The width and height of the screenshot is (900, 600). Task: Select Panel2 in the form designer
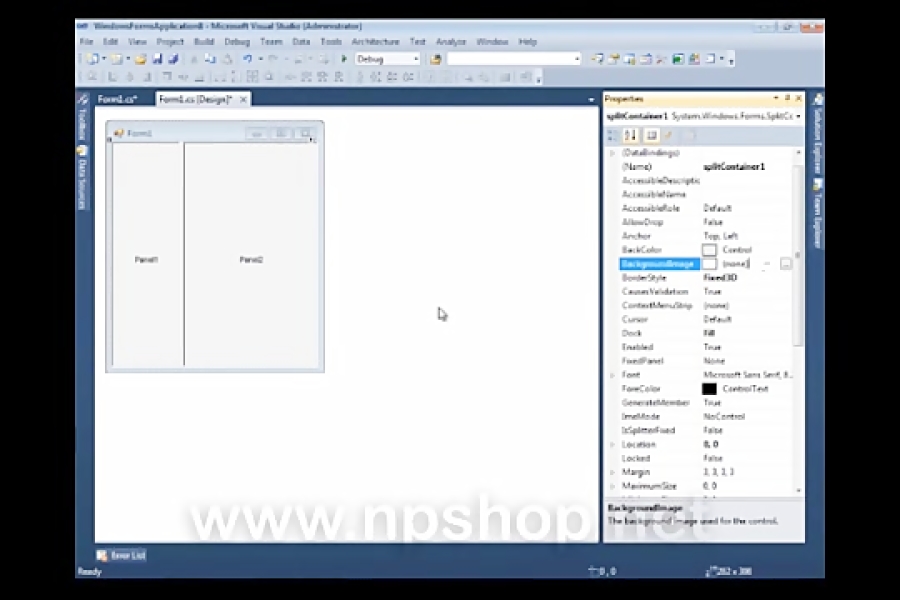point(251,259)
